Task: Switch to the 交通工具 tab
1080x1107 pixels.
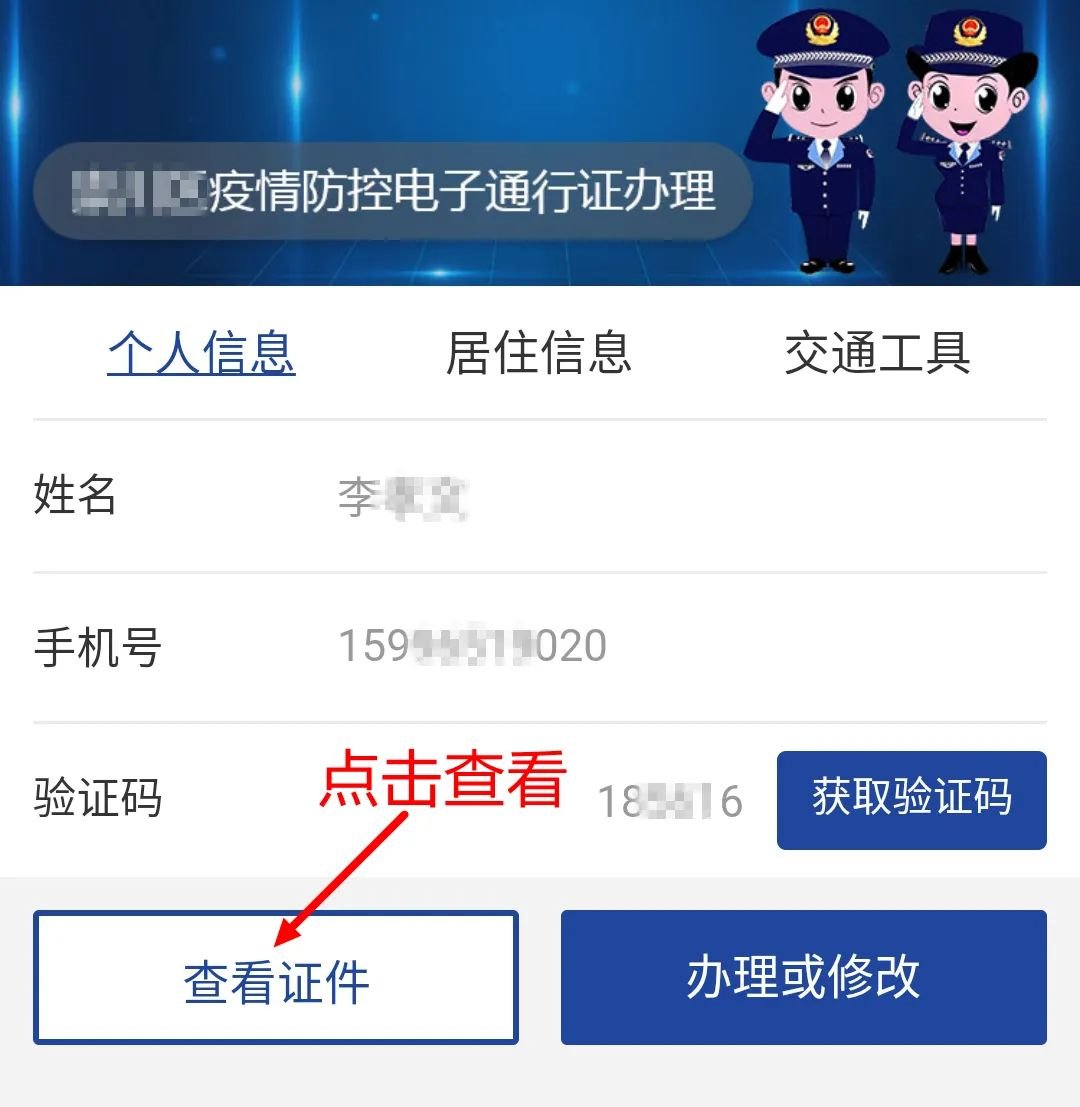Action: point(877,353)
